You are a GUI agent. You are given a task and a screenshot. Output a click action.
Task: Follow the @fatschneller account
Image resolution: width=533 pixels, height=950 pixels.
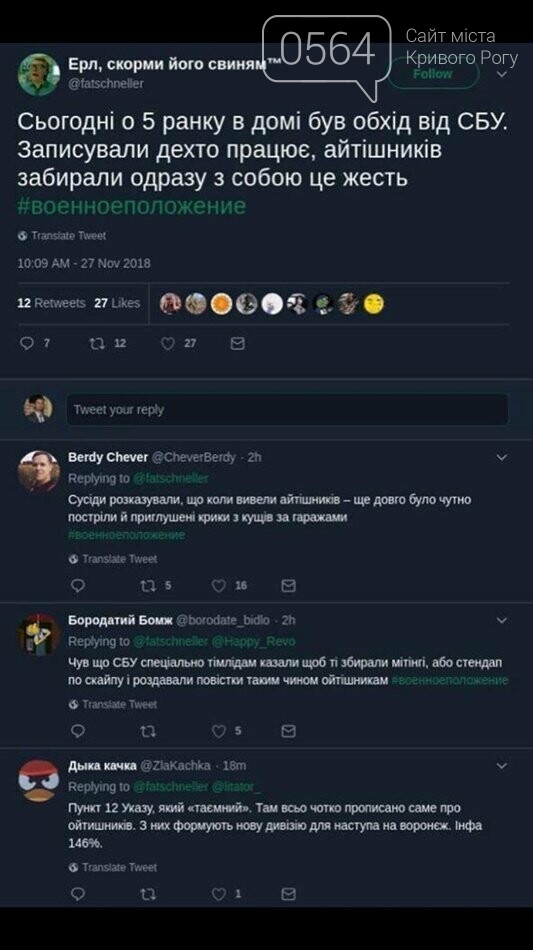tap(432, 74)
